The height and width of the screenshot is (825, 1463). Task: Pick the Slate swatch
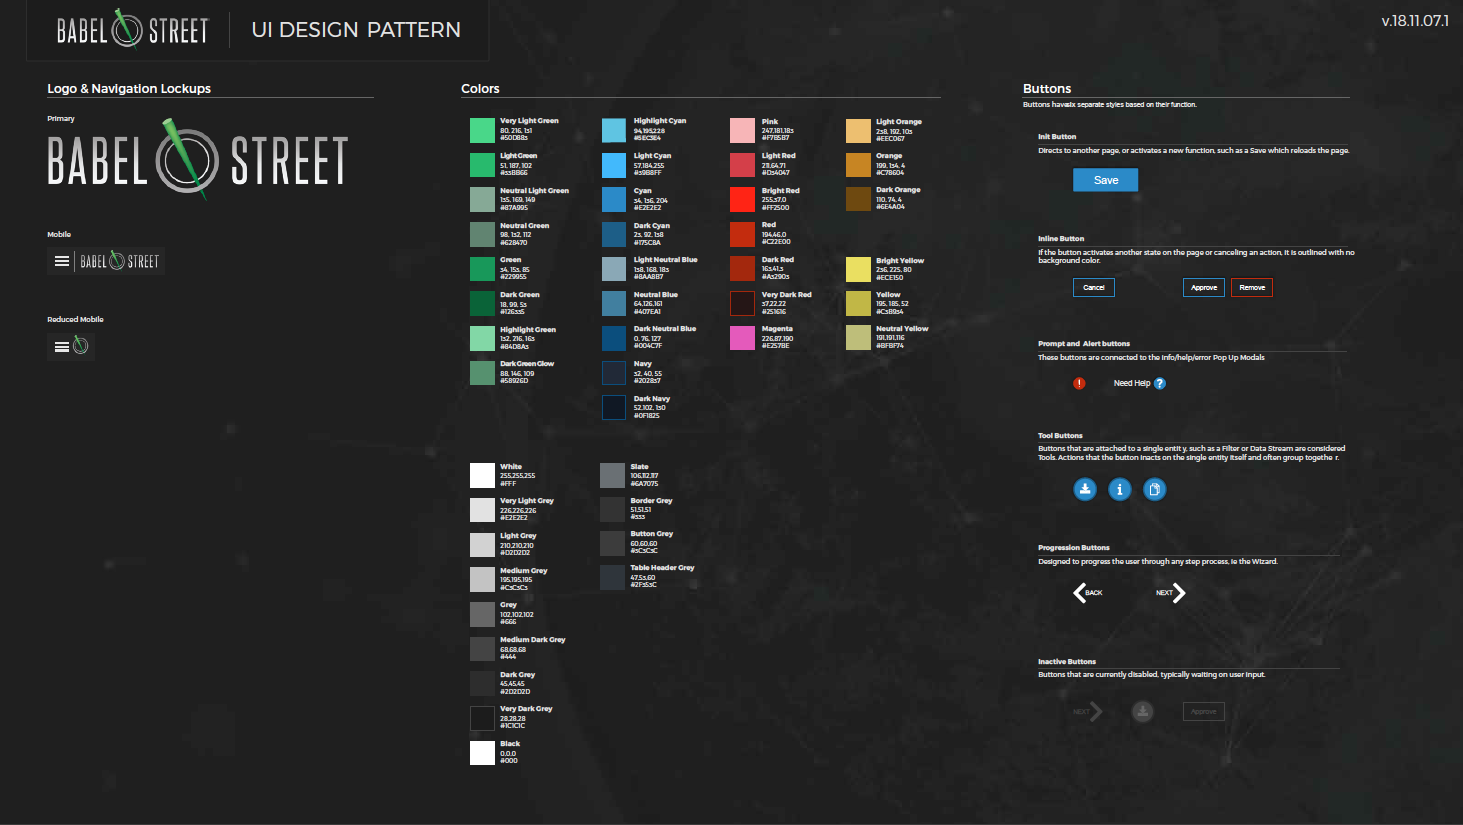point(612,475)
